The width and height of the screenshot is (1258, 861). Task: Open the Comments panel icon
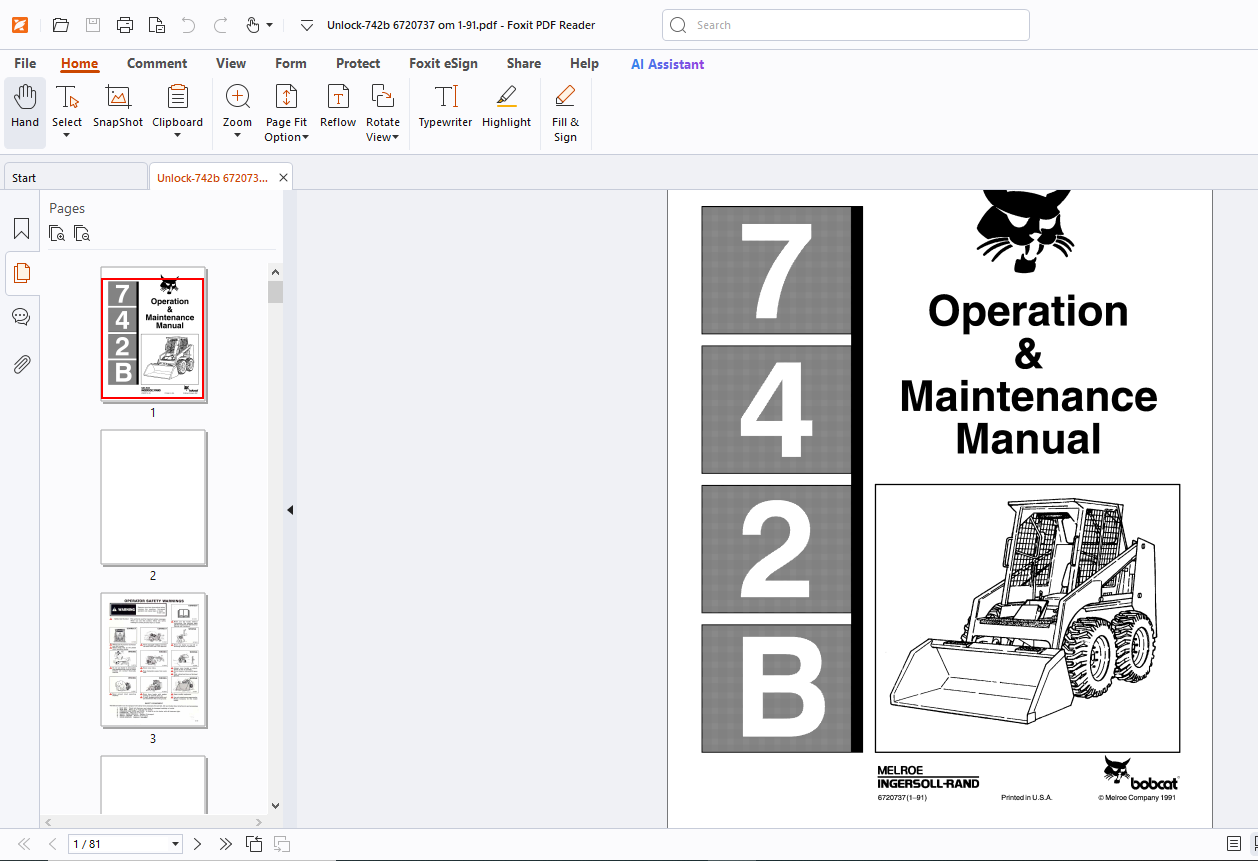point(21,317)
